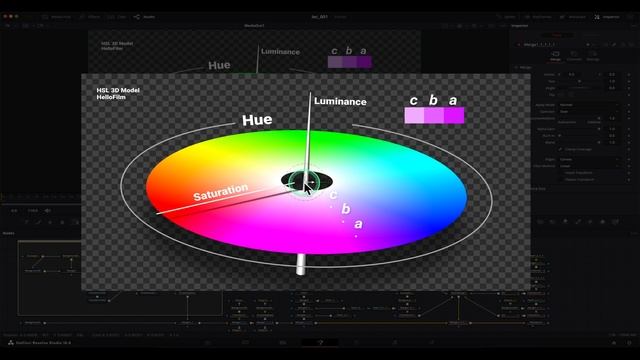This screenshot has height=360, width=640.
Task: Select the middle icon tab beside Merge tab
Action: click(574, 56)
